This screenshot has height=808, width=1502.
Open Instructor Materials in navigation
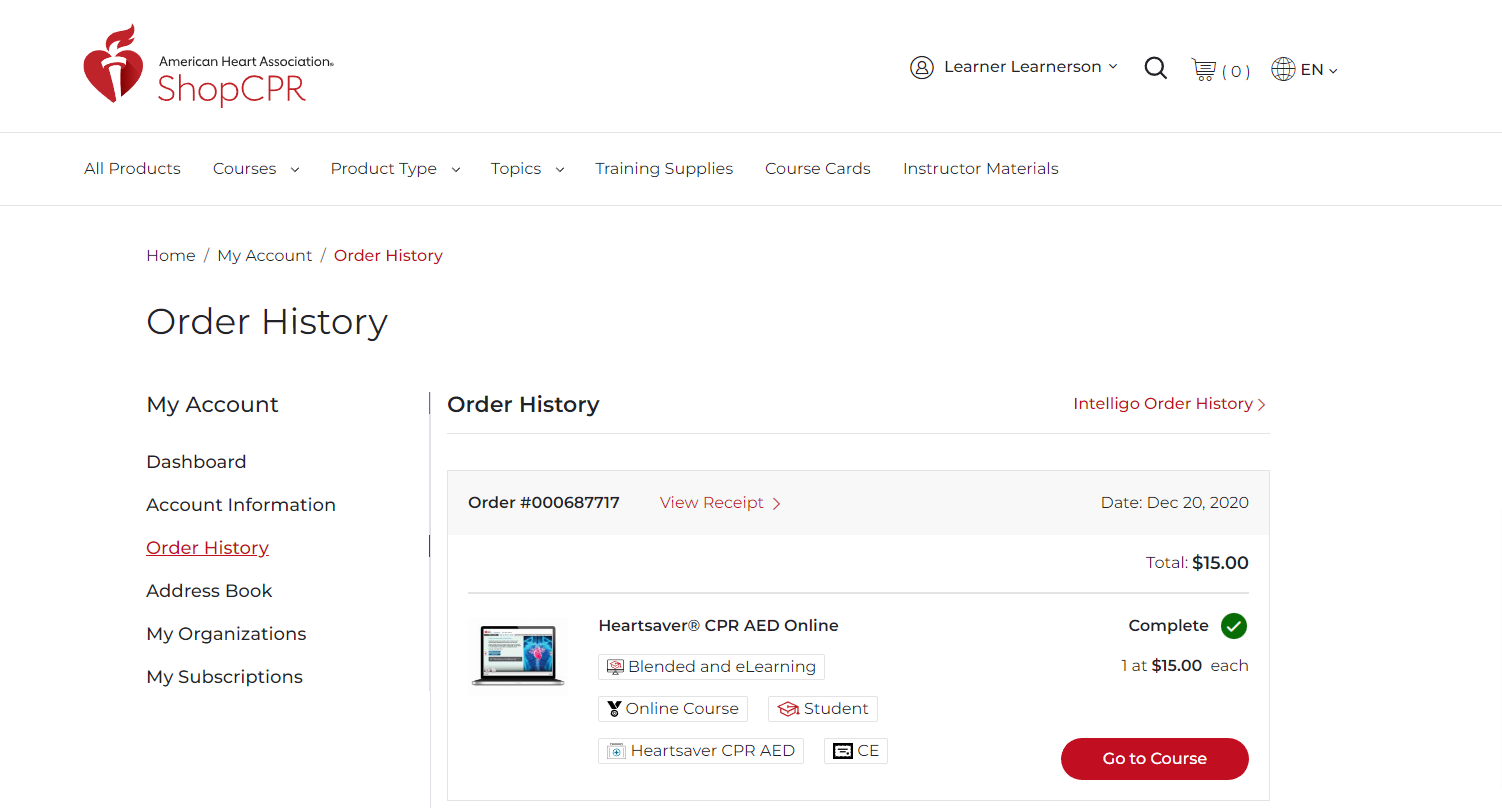click(x=980, y=169)
